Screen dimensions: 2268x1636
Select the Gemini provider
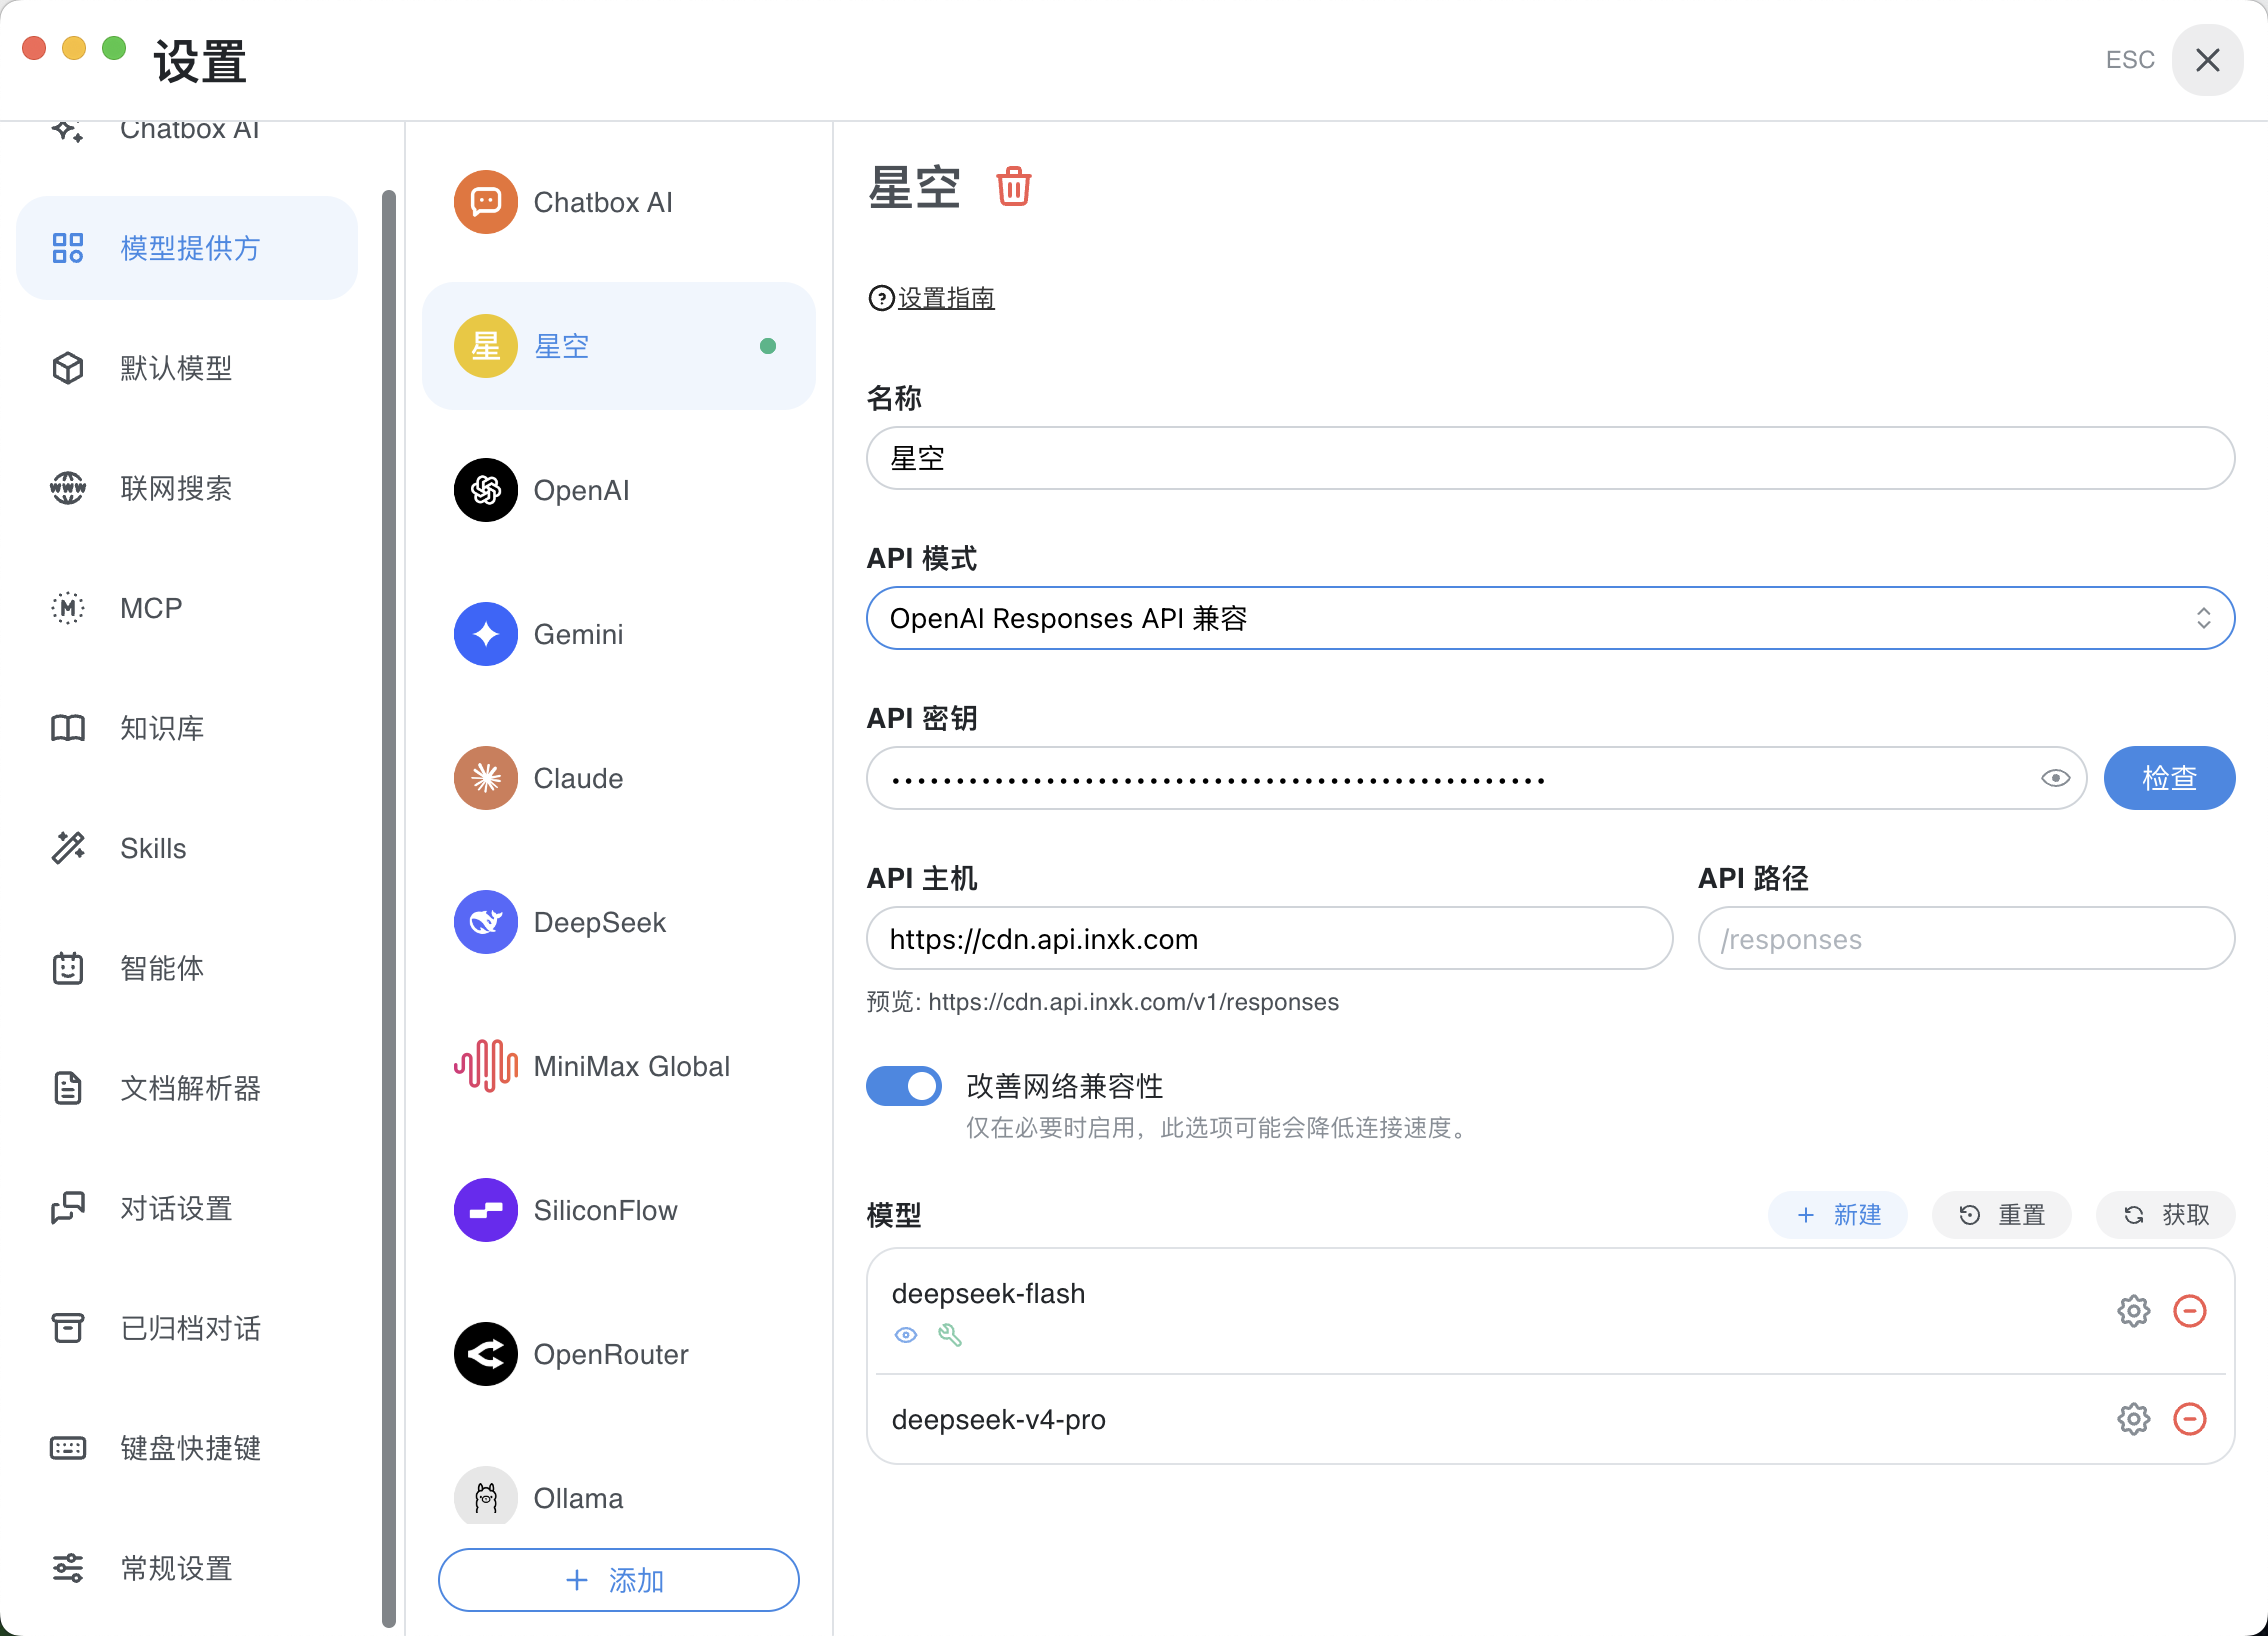point(619,634)
